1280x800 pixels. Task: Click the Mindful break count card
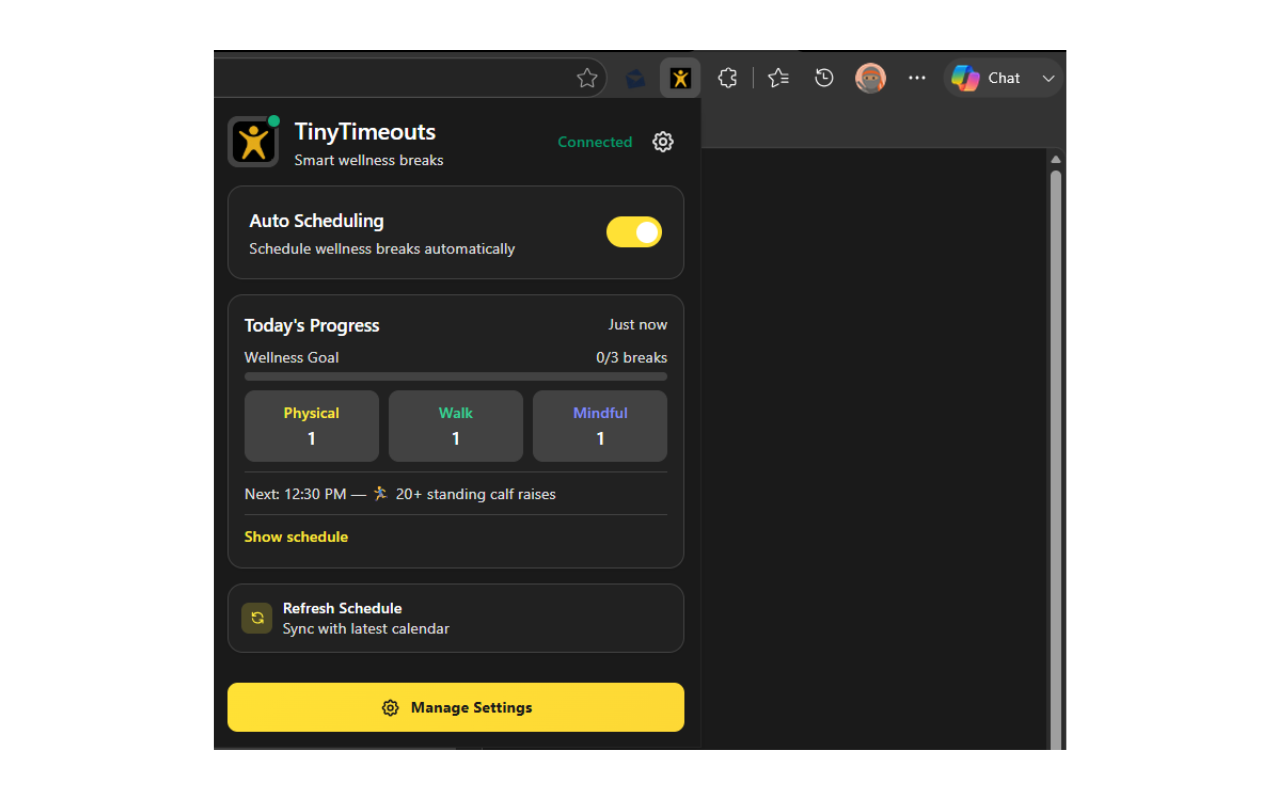[x=600, y=426]
